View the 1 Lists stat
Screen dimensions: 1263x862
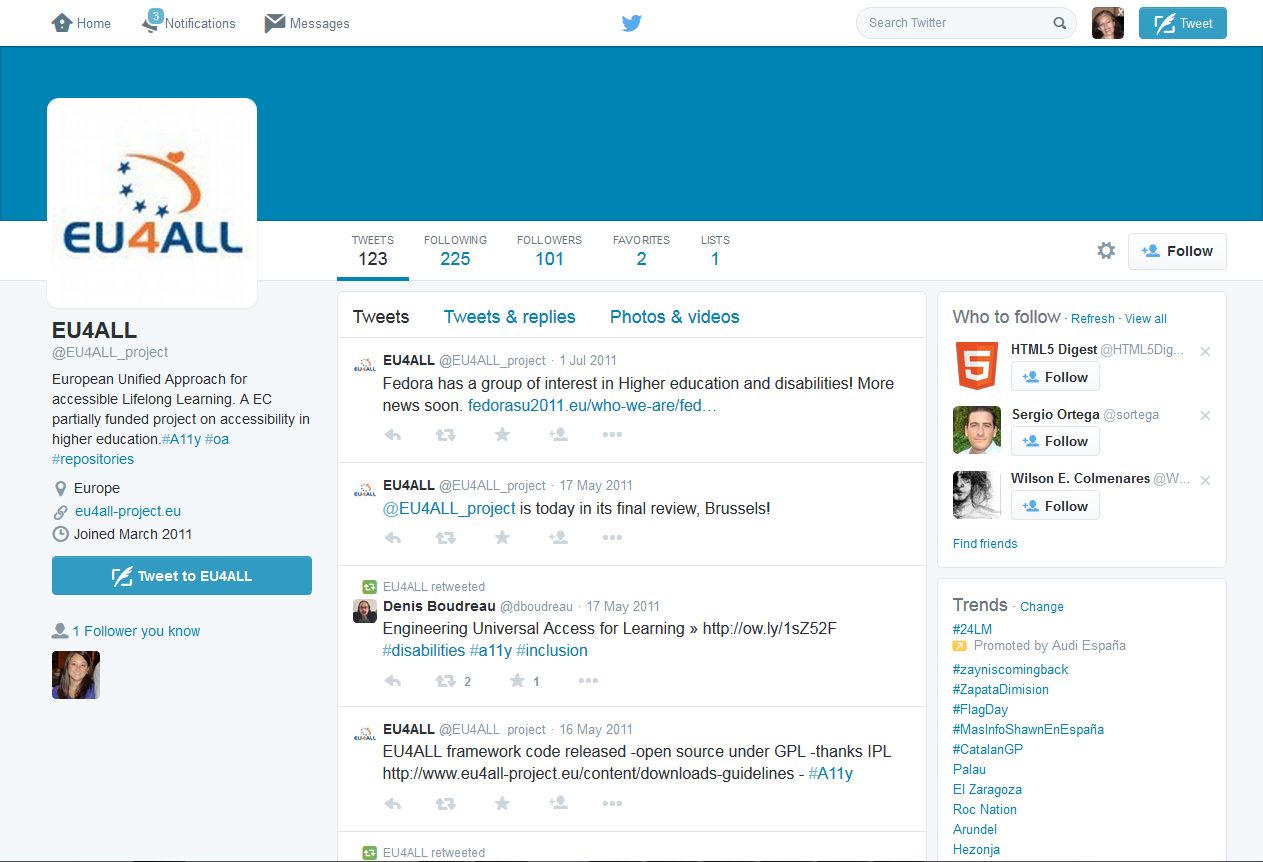click(715, 250)
